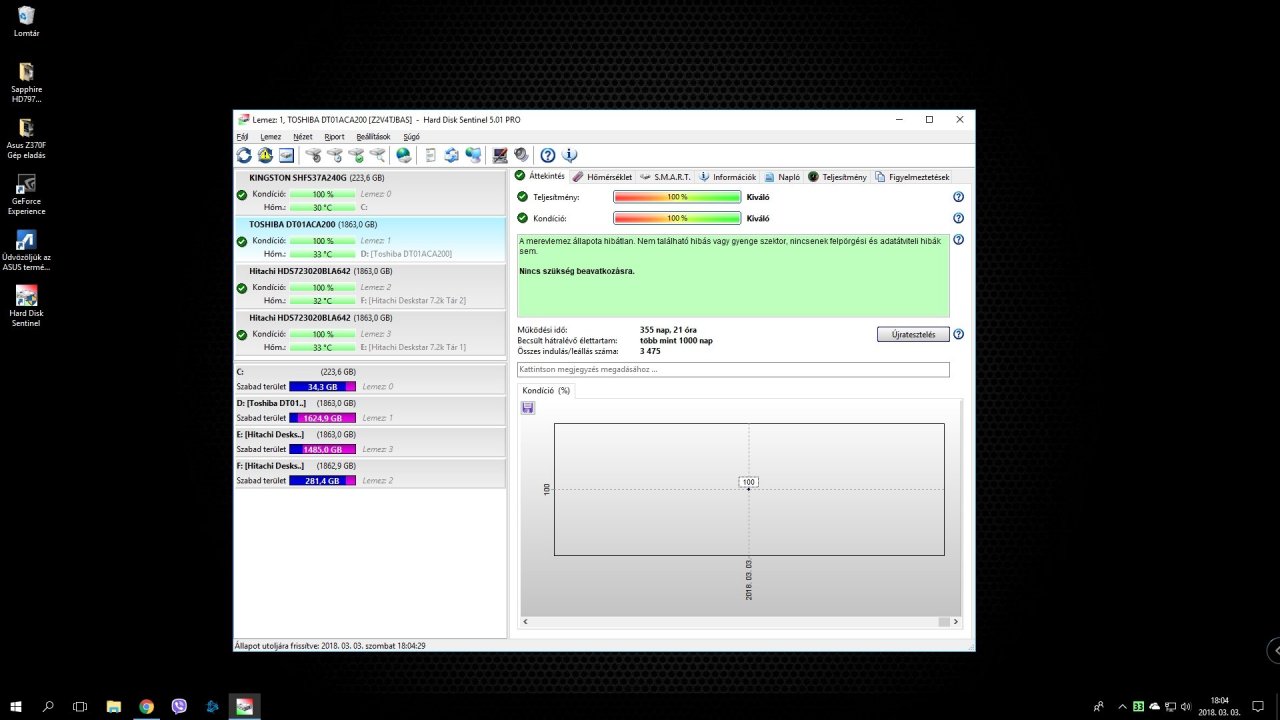Open Viber from the taskbar
Screen dimensions: 1280x720
(179, 706)
